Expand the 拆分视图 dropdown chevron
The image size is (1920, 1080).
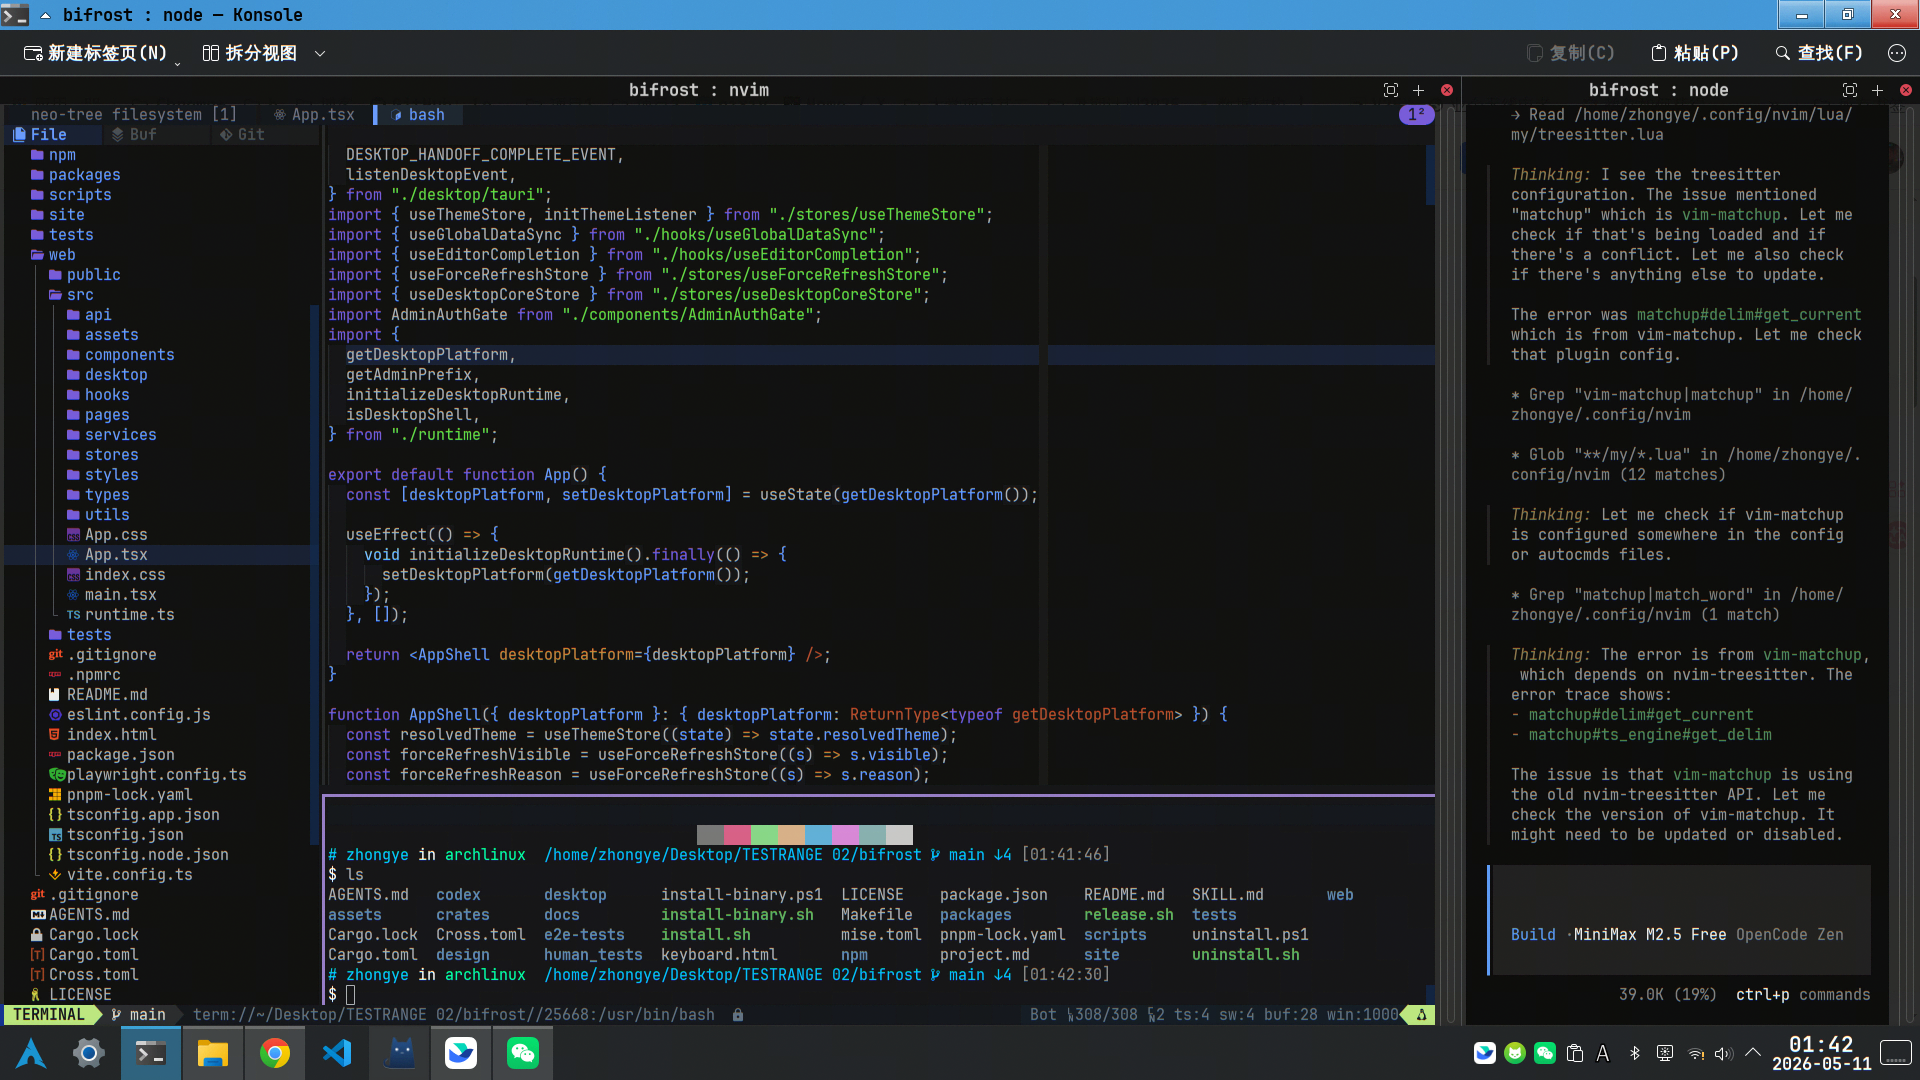point(320,53)
